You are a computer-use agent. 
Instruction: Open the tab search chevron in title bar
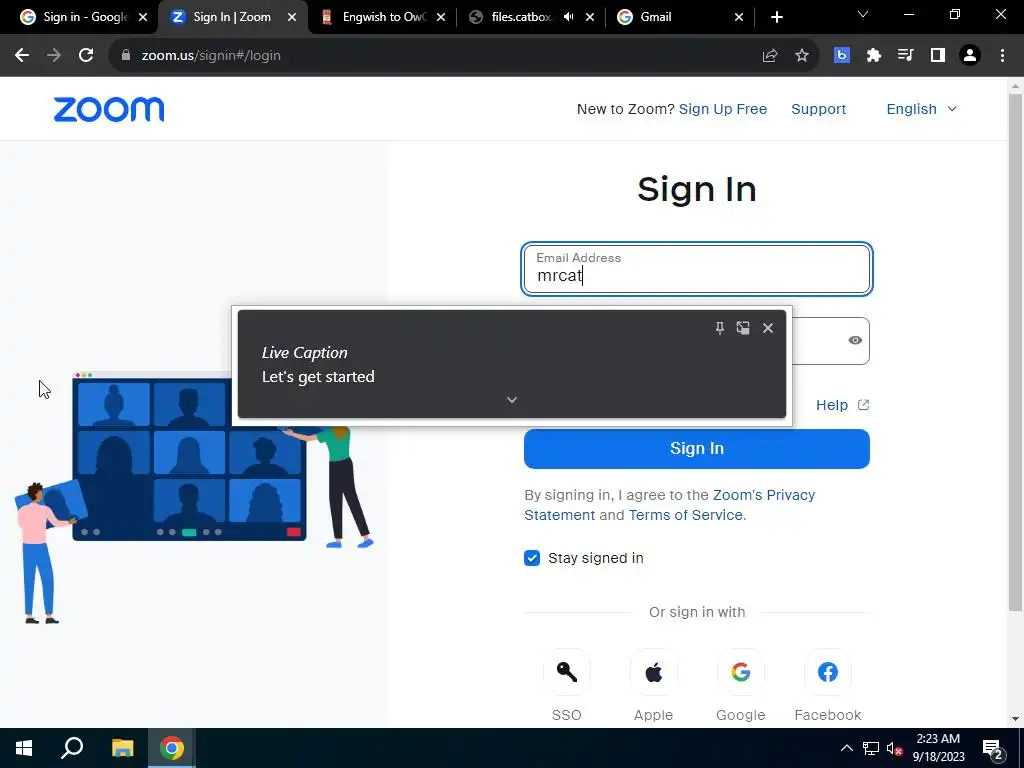[x=863, y=14]
